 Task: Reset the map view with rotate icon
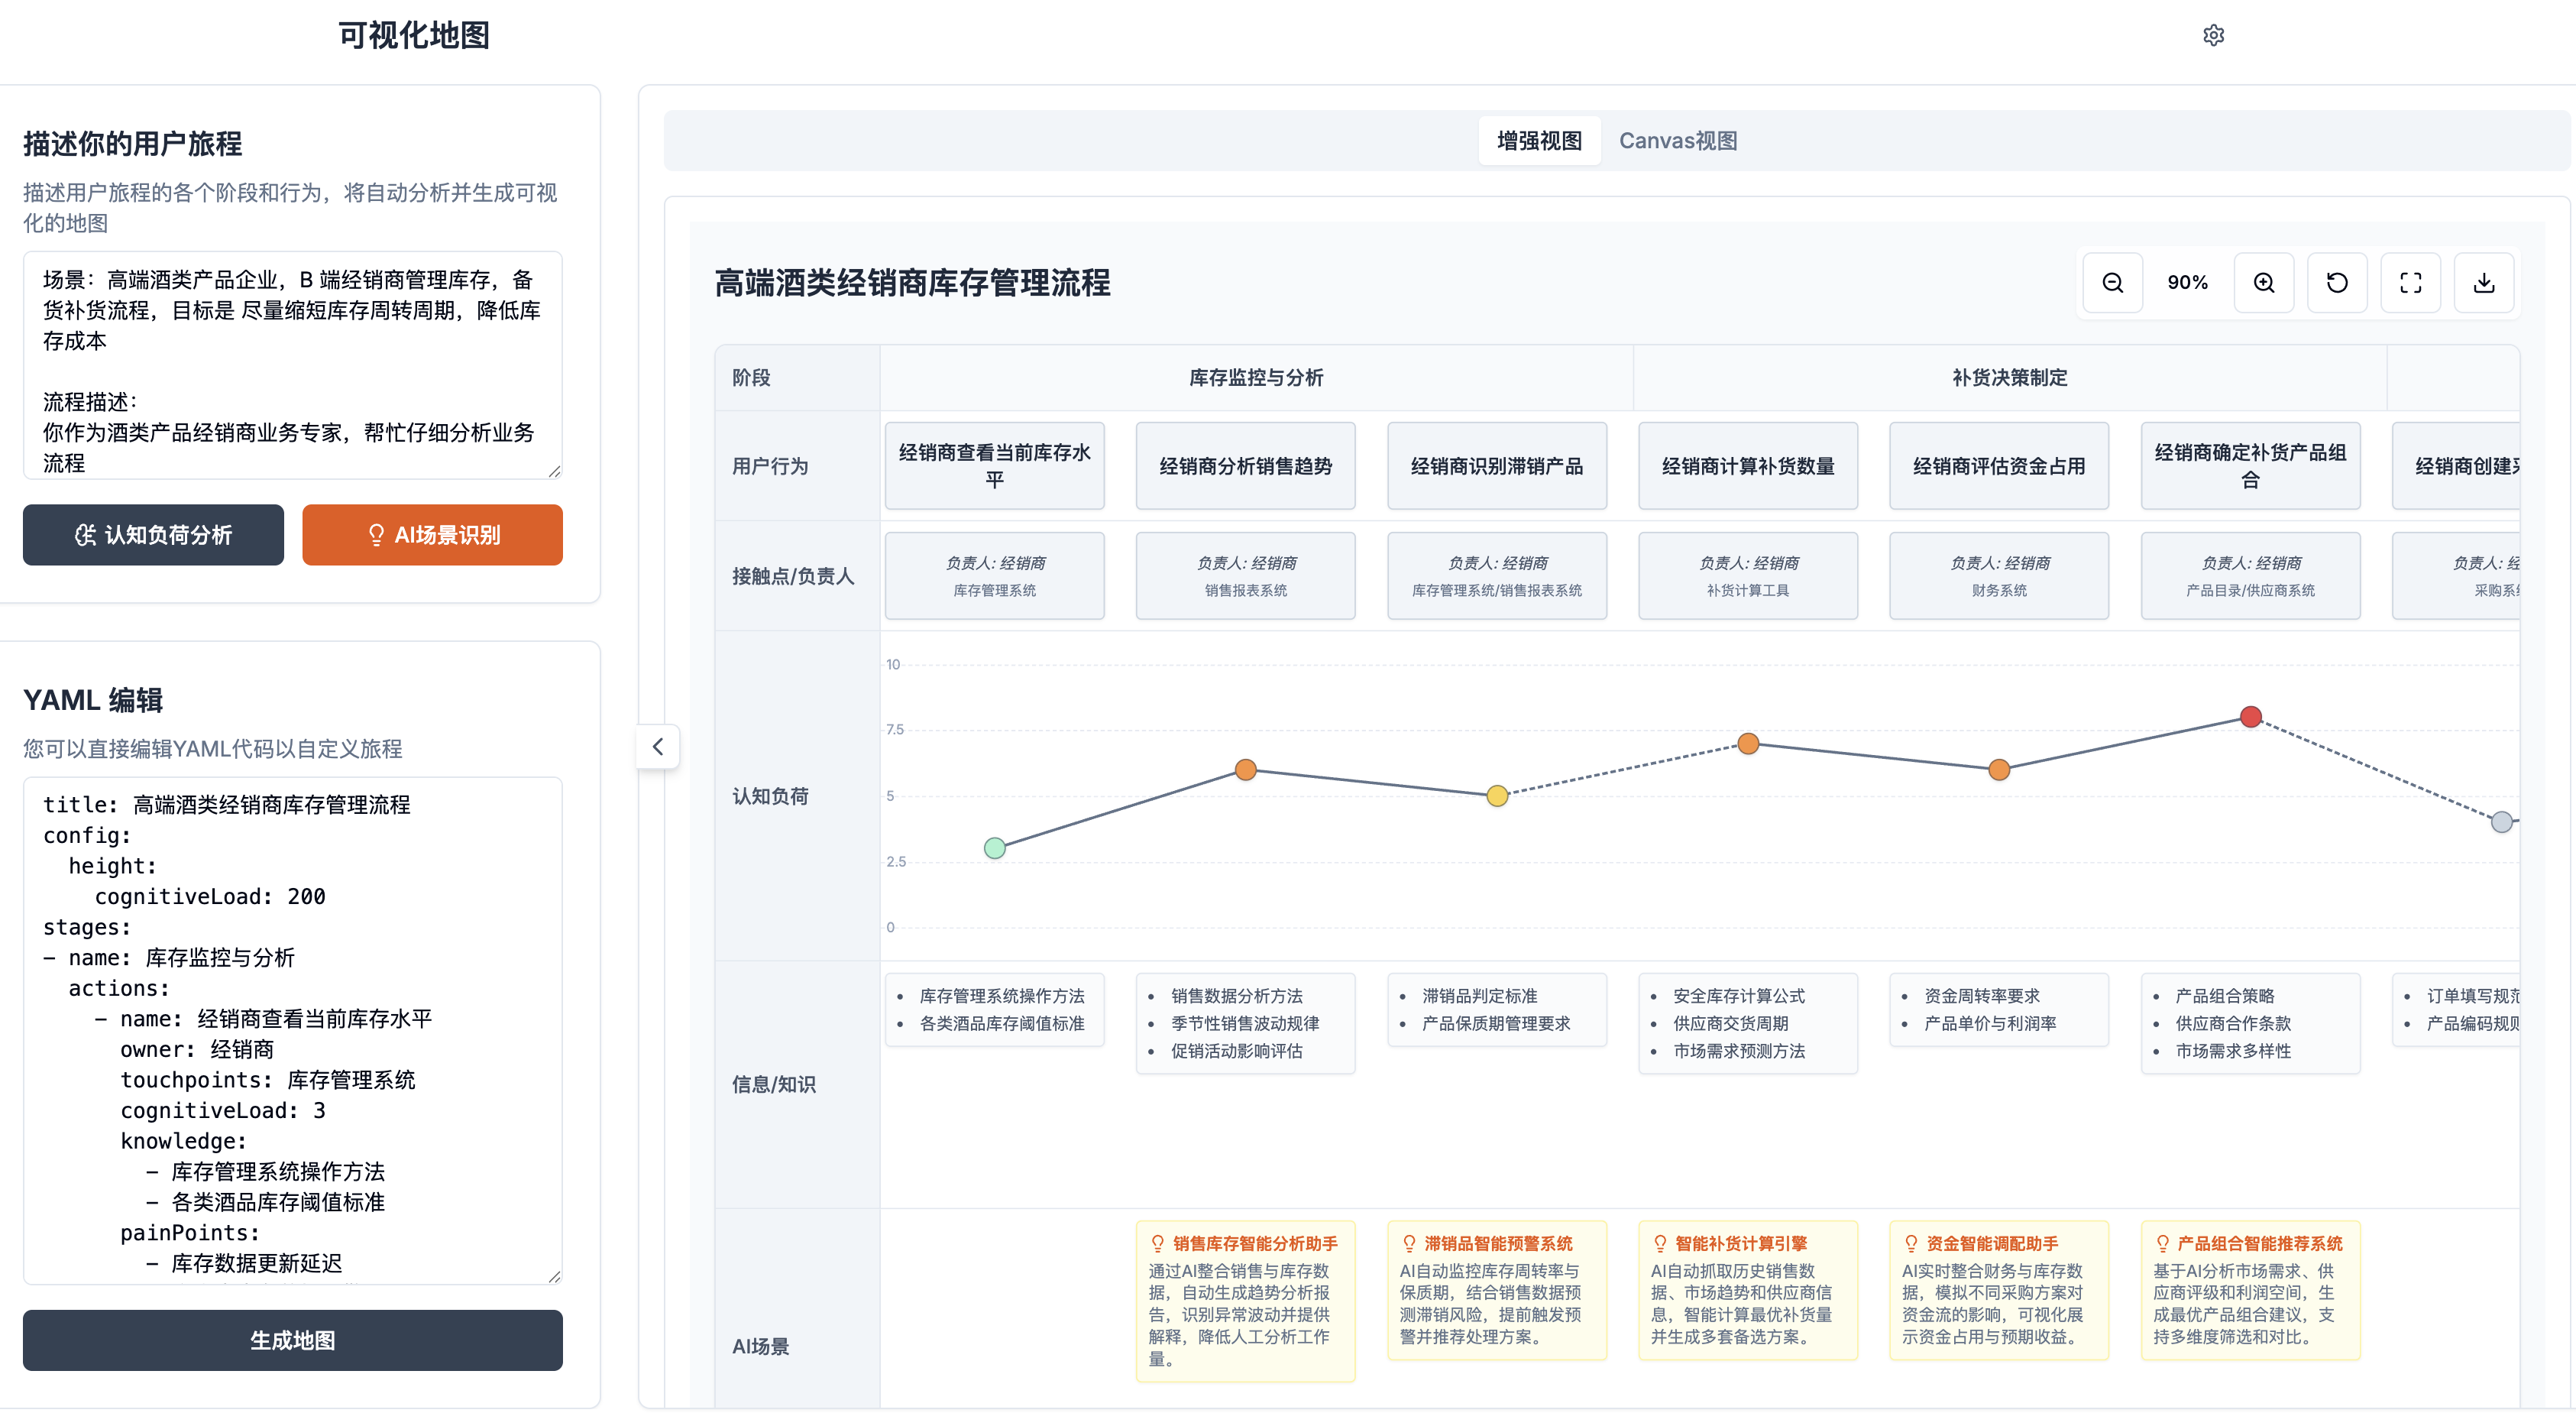2337,283
